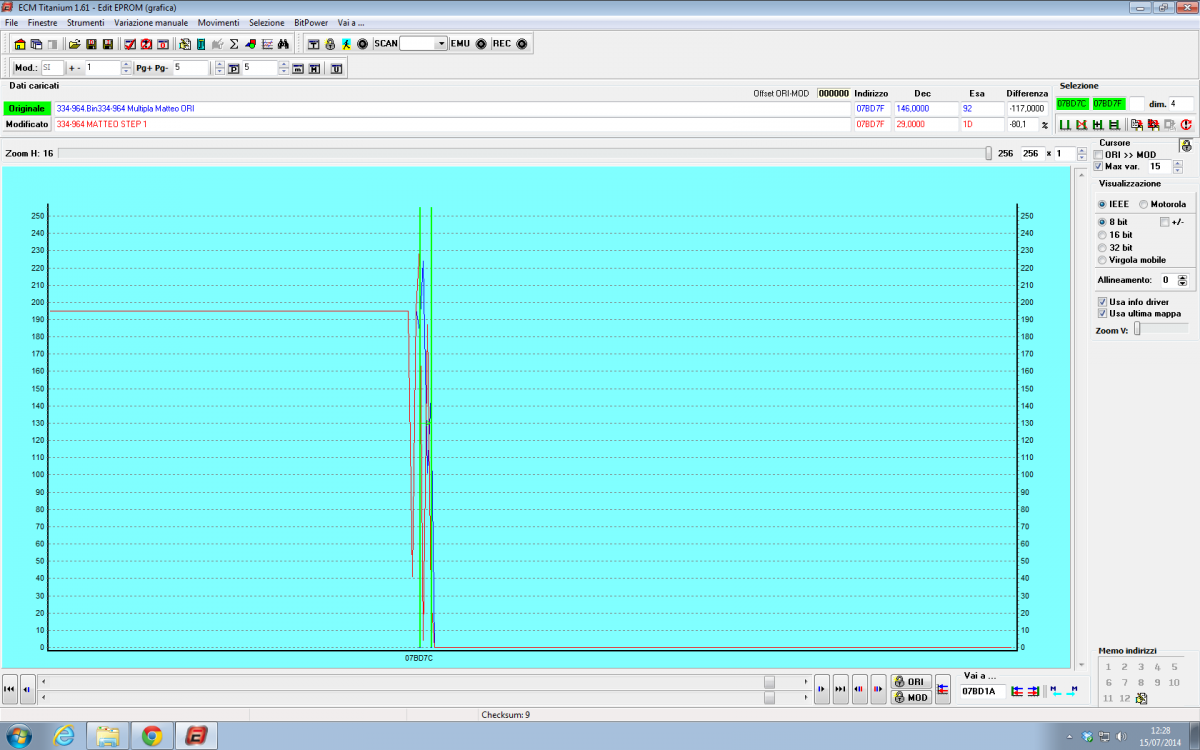This screenshot has width=1200, height=750.
Task: Click the upper horizontal scrollbar thumb
Action: click(x=769, y=681)
